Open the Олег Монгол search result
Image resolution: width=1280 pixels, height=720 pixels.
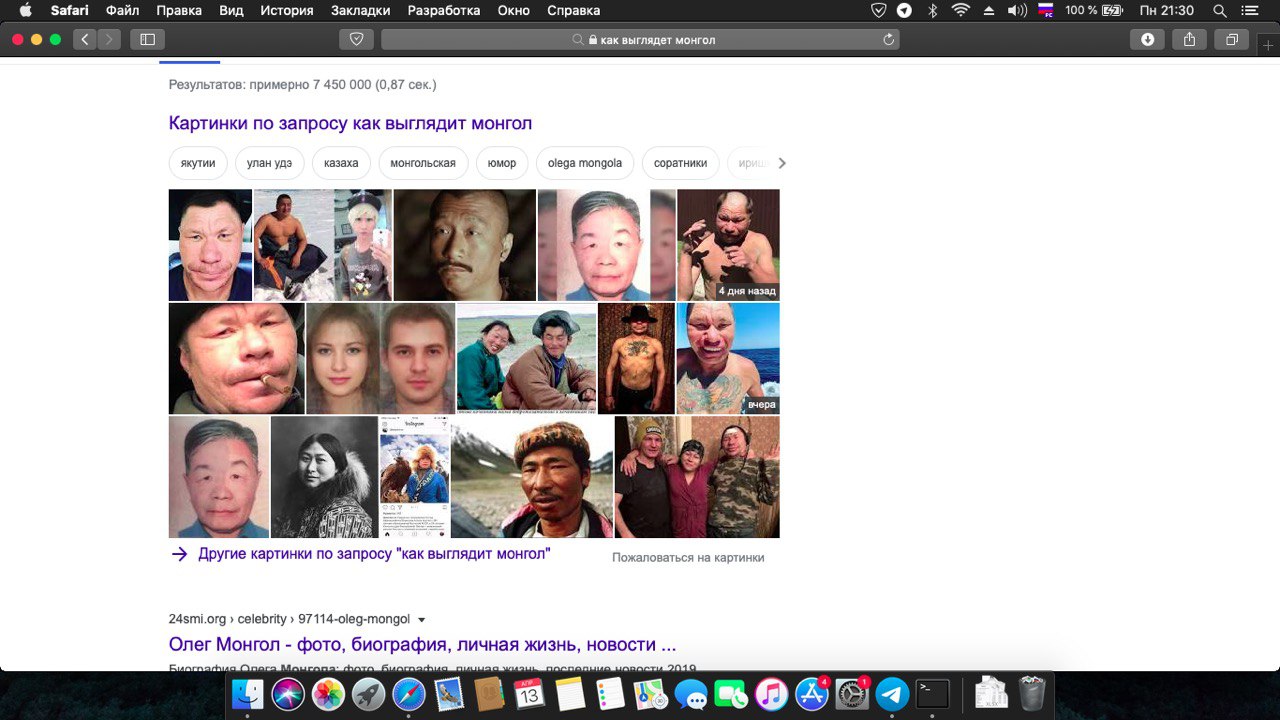tap(422, 644)
